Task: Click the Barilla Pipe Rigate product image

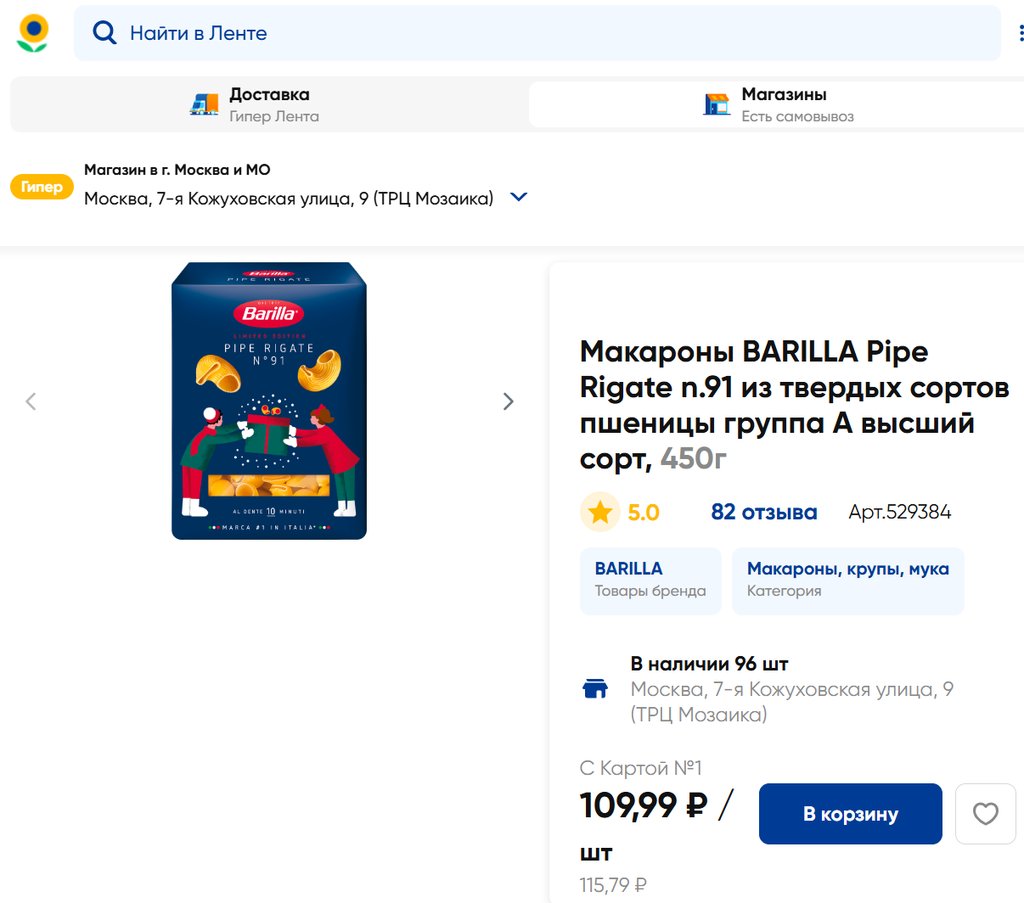Action: point(269,401)
